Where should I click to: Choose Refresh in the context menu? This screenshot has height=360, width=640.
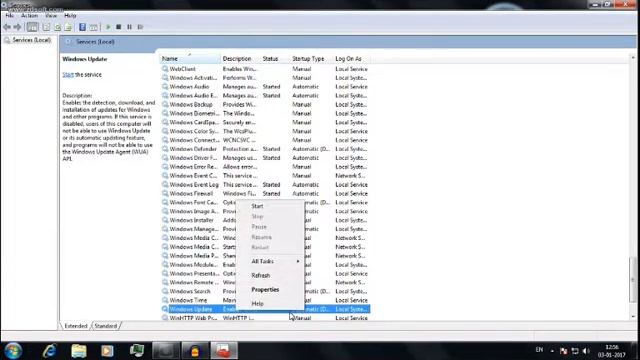coord(270,276)
